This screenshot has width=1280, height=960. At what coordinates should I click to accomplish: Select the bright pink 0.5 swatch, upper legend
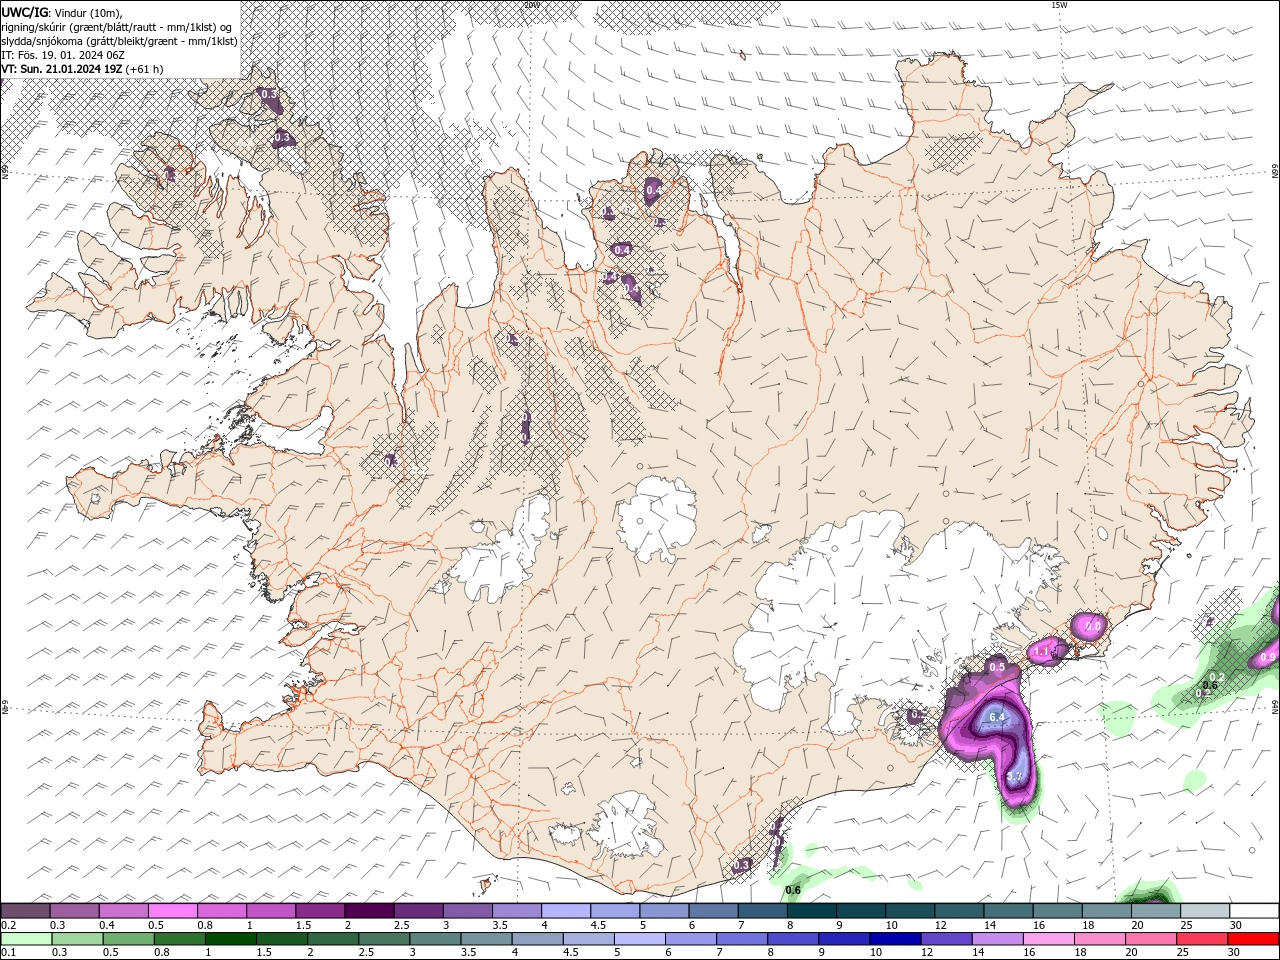coord(172,911)
